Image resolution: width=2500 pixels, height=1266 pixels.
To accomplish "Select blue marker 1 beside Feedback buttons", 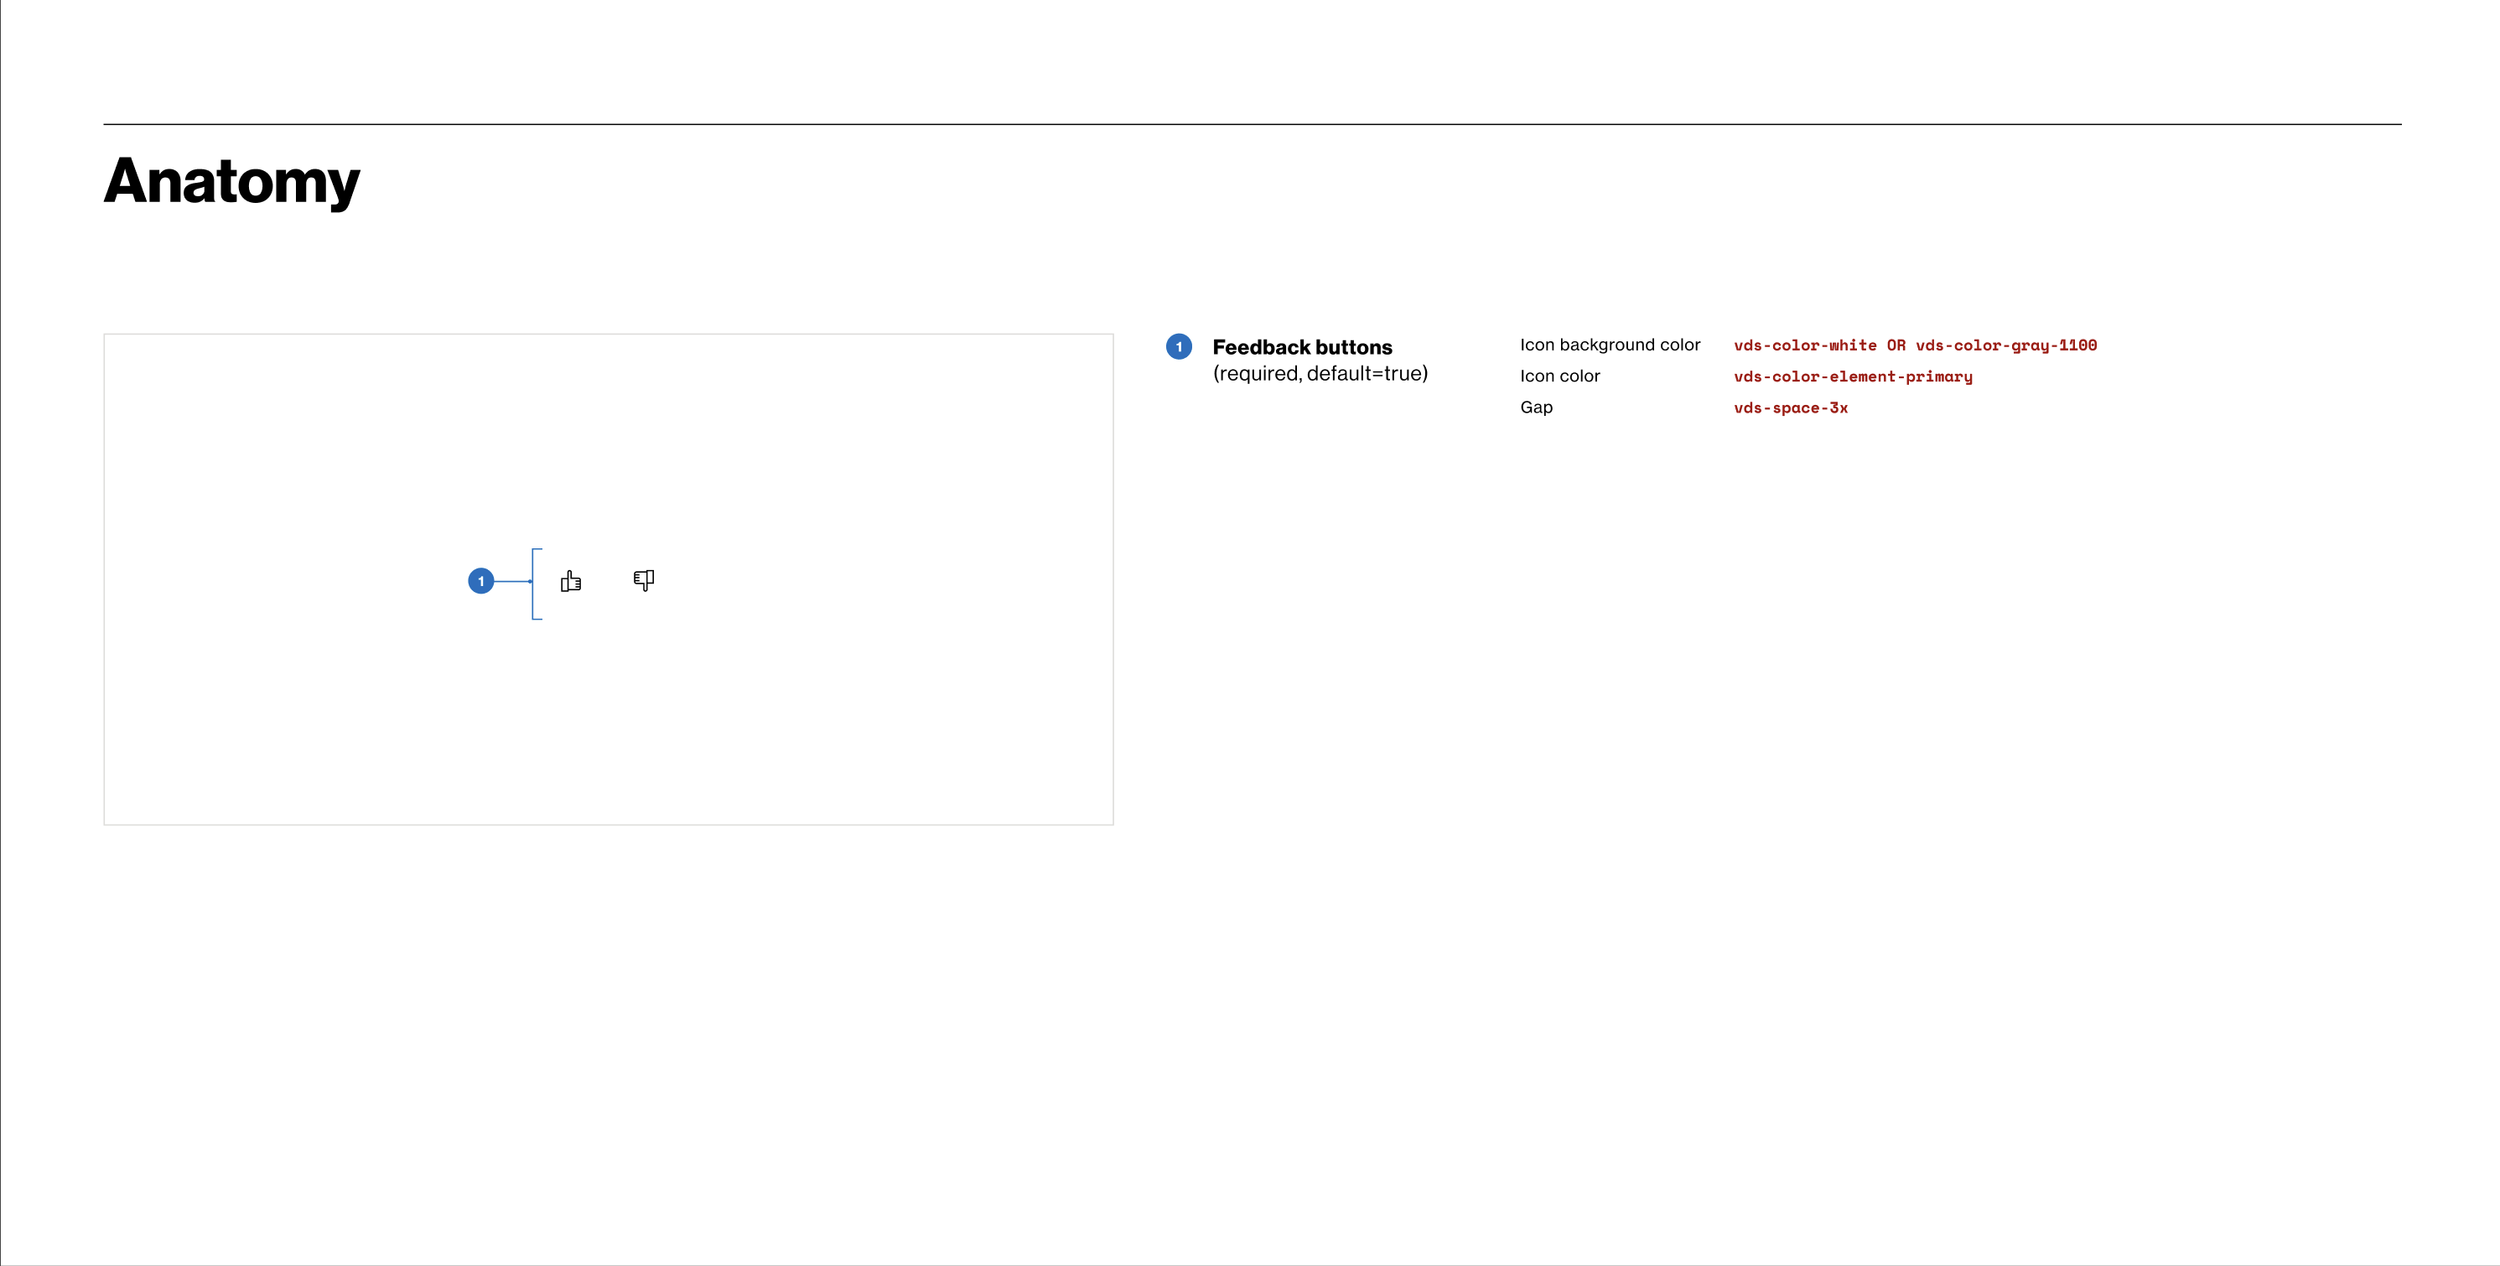I will (1179, 347).
